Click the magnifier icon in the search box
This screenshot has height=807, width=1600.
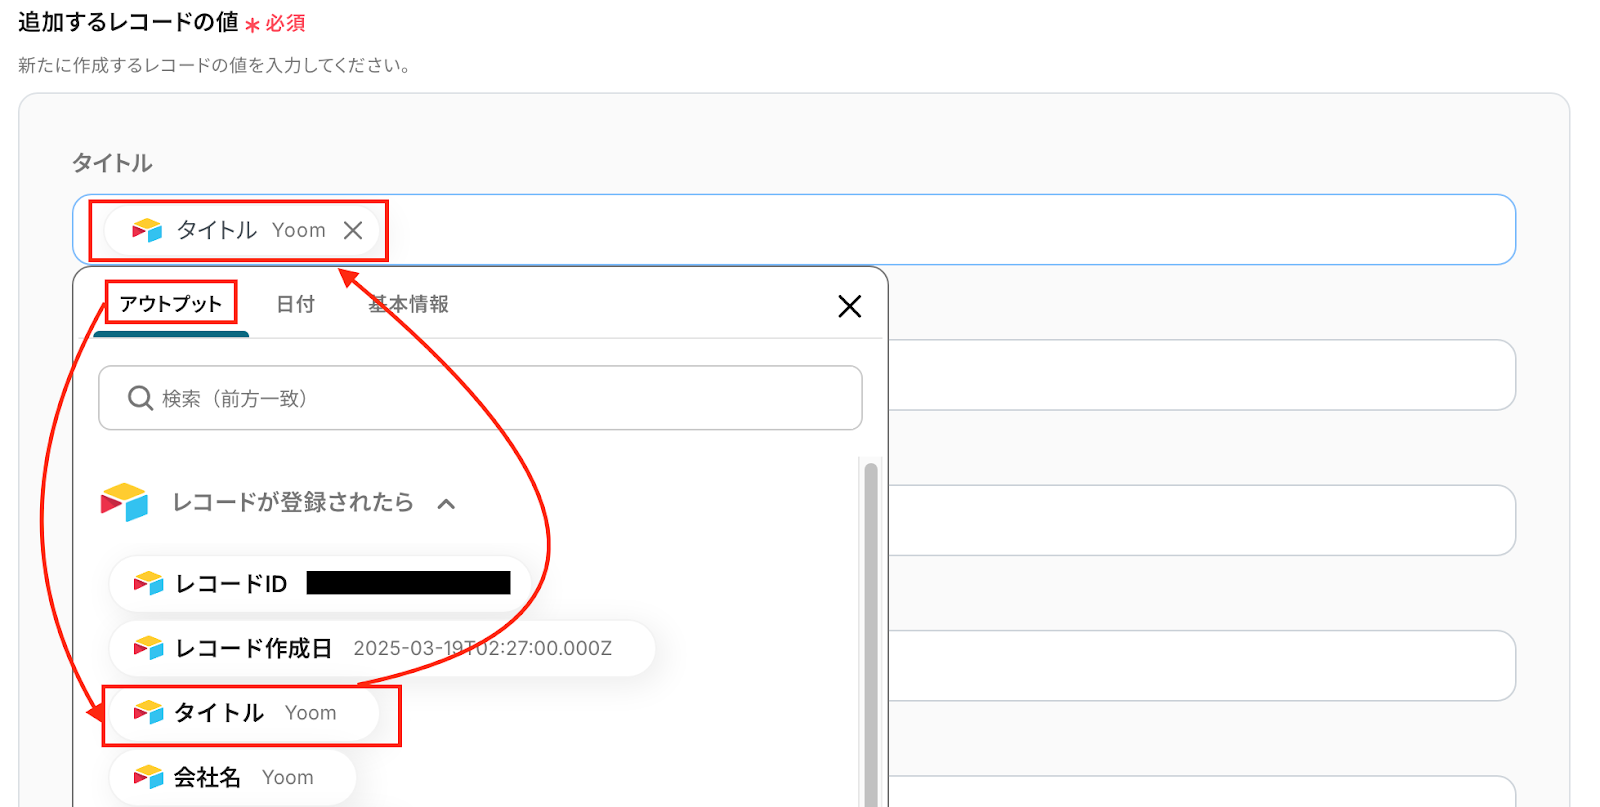pos(140,398)
